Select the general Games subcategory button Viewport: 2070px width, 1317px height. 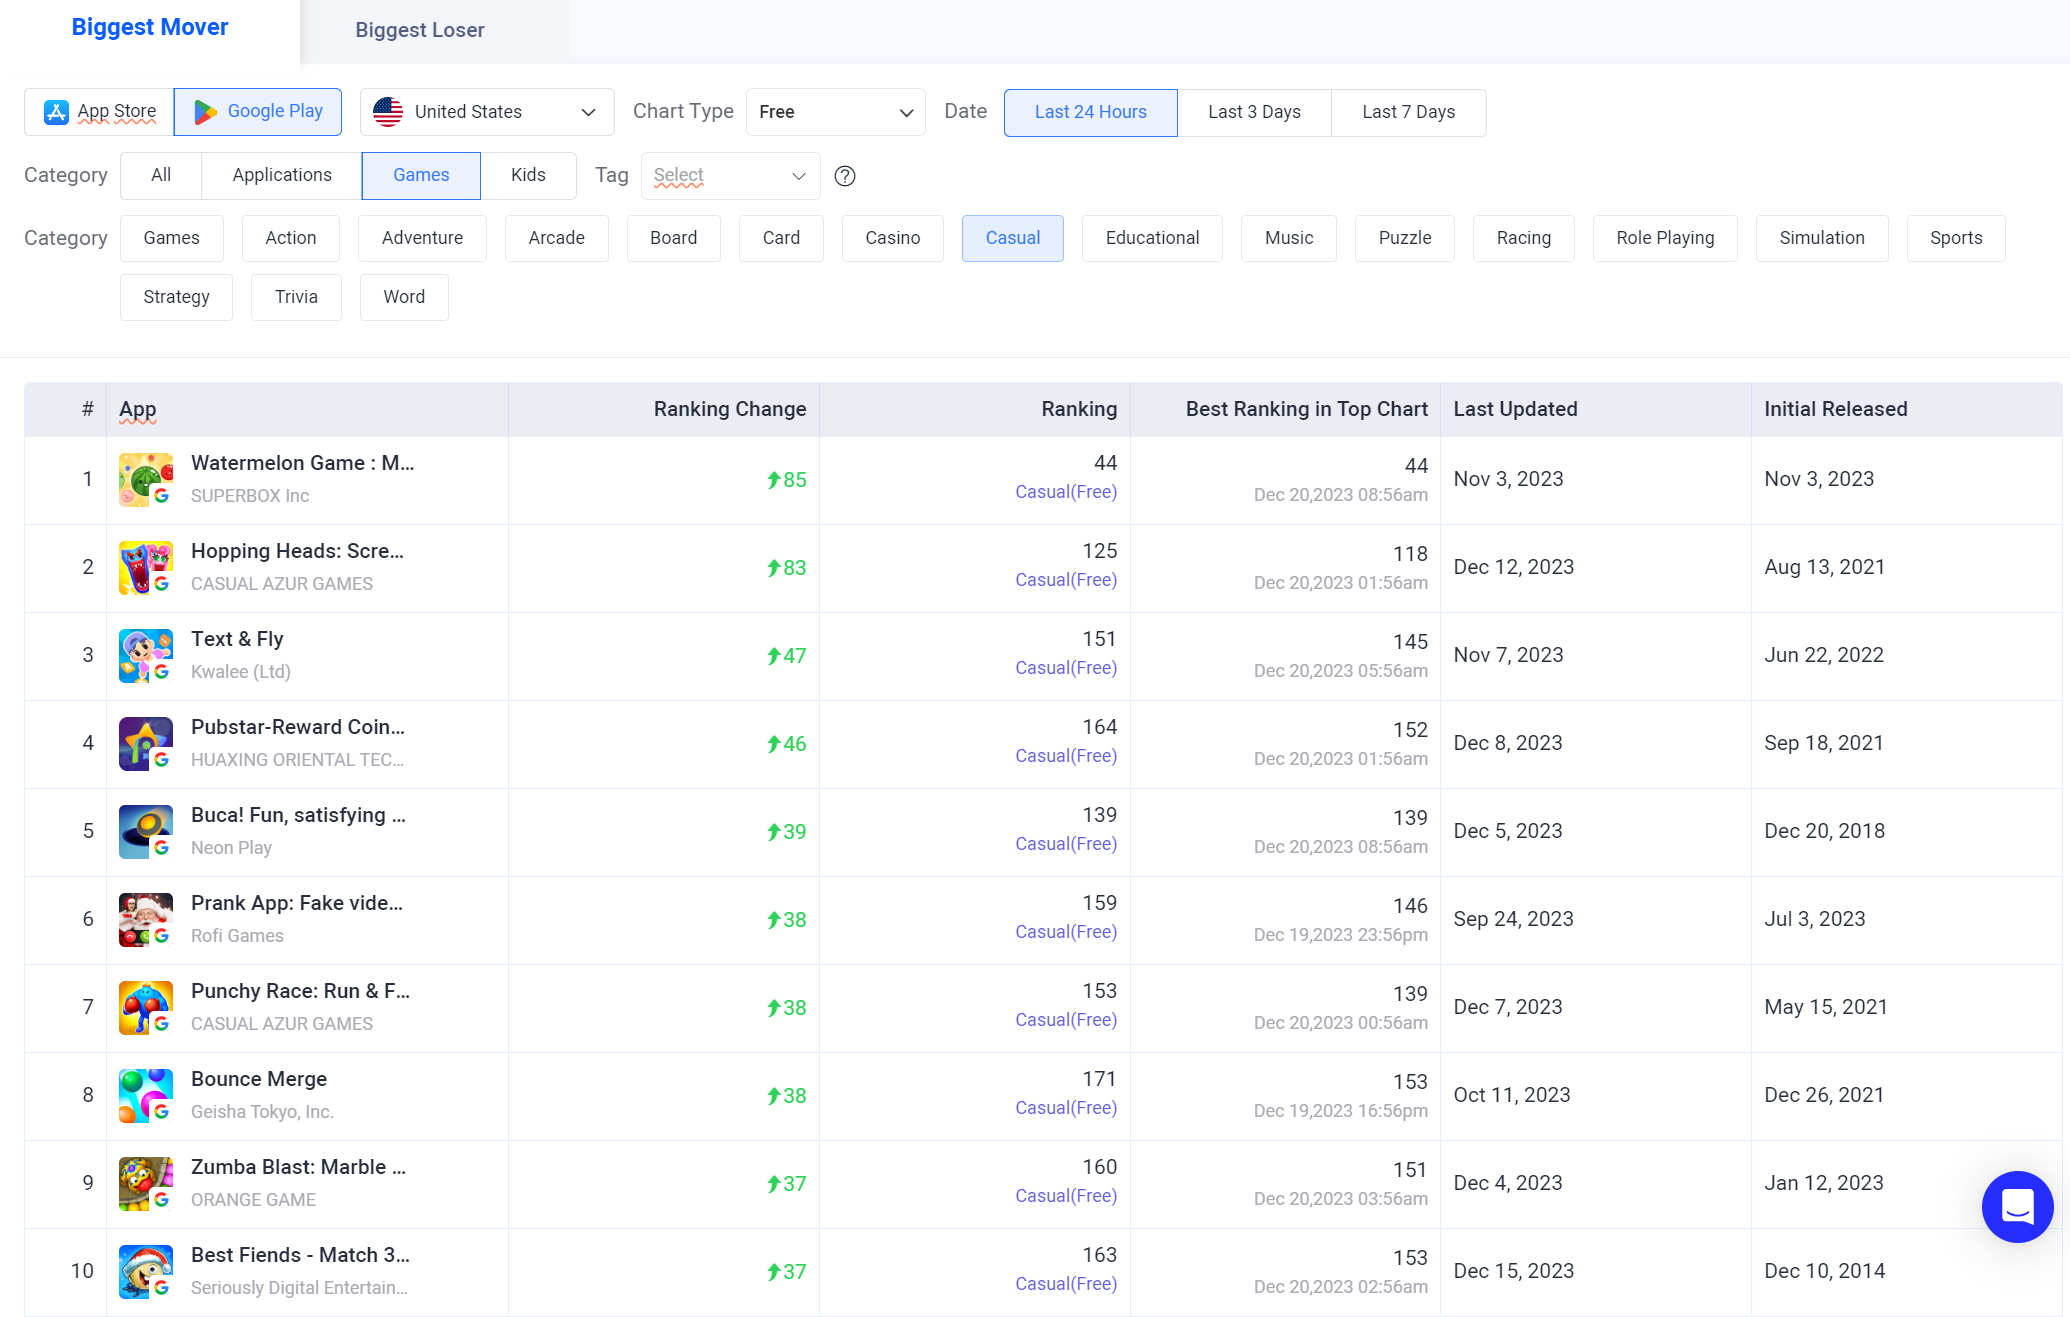pos(172,238)
